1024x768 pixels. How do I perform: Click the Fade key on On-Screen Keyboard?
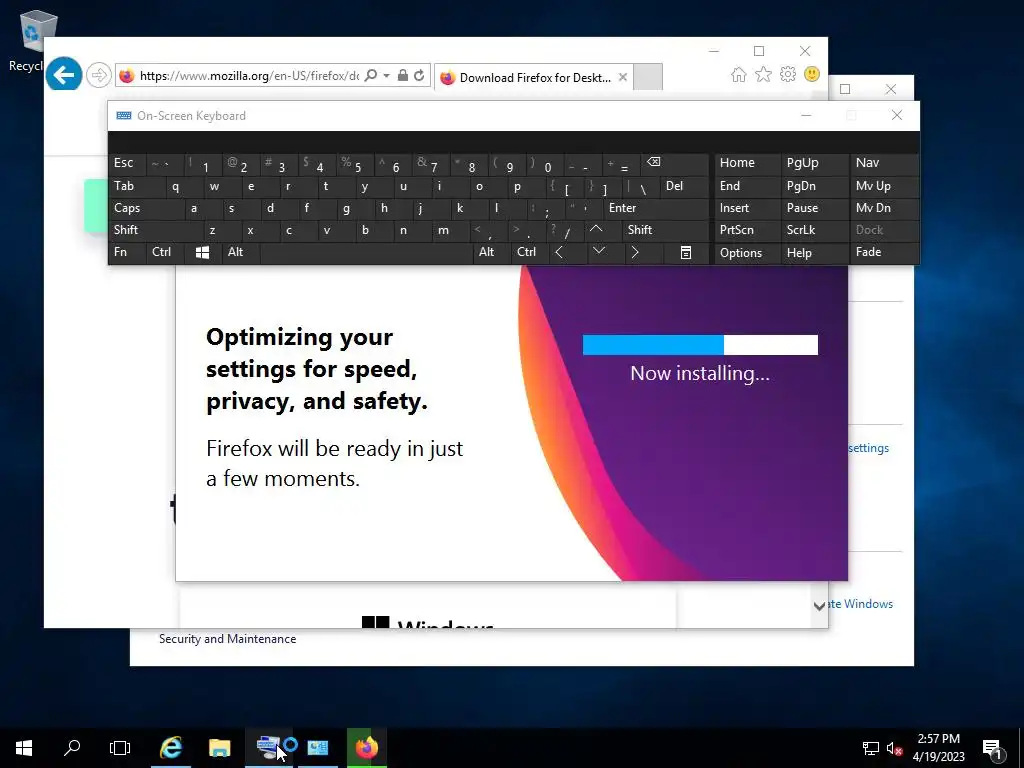[x=884, y=252]
